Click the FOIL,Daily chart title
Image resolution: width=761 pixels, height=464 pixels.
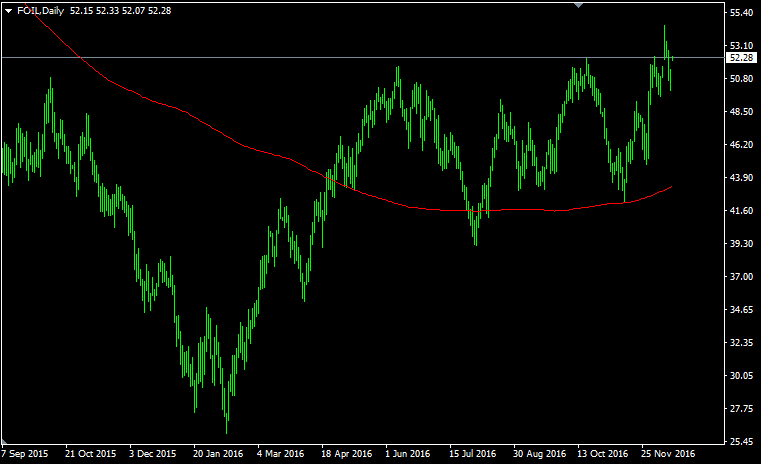(40, 11)
